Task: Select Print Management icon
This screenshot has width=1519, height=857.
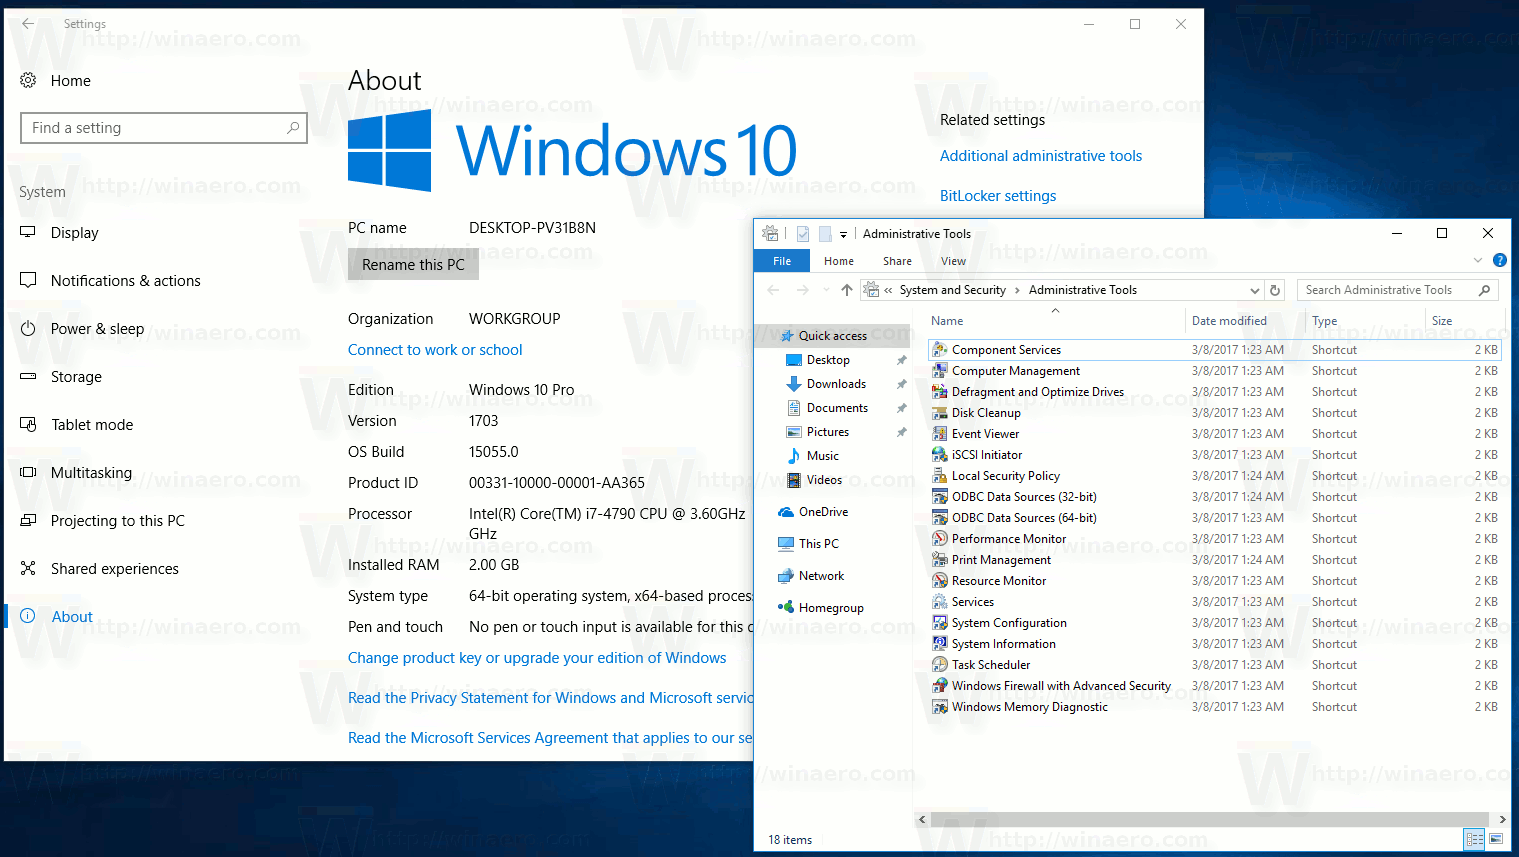Action: point(939,560)
